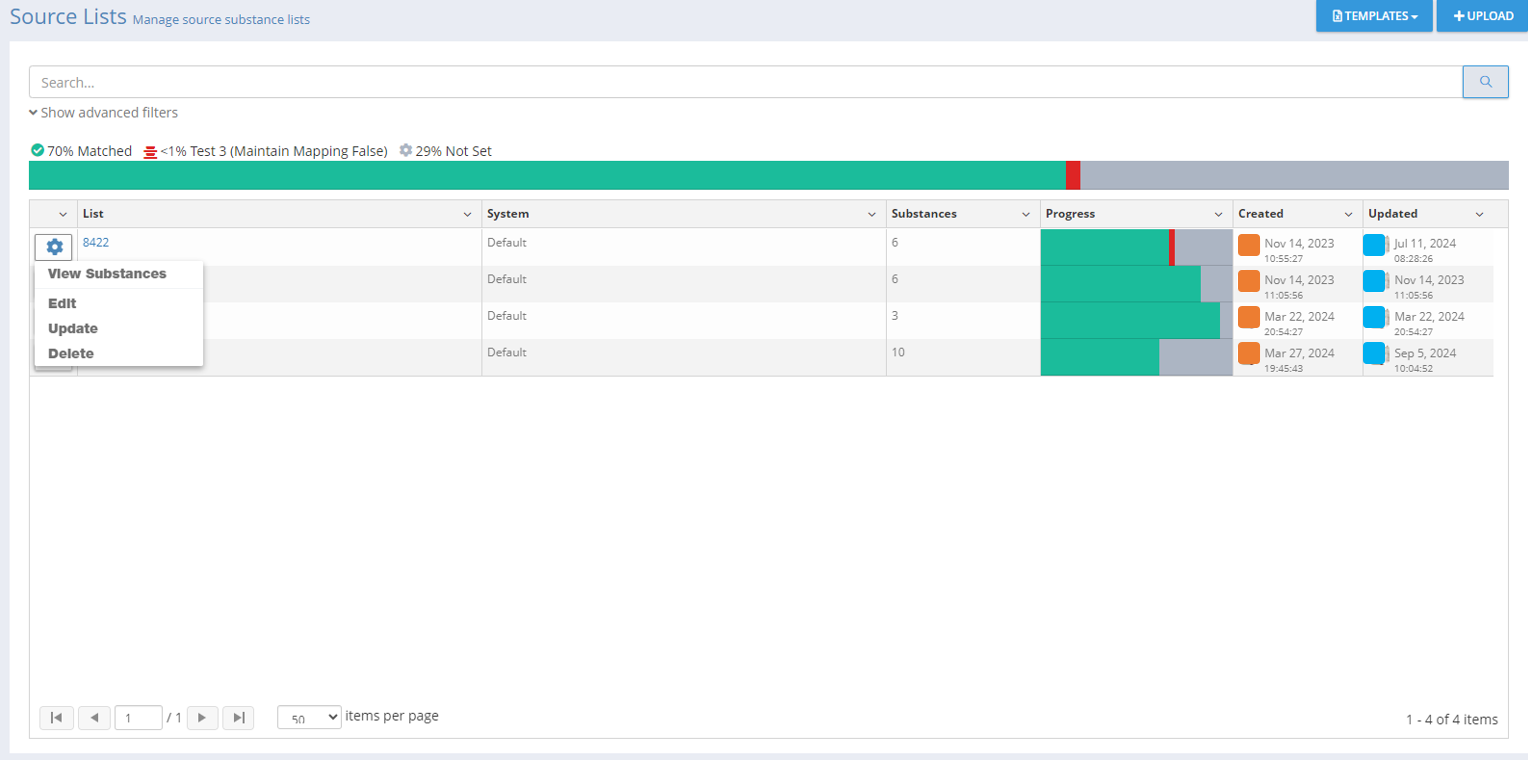Jump to the last page
Screen dimensions: 1528x766
point(238,718)
